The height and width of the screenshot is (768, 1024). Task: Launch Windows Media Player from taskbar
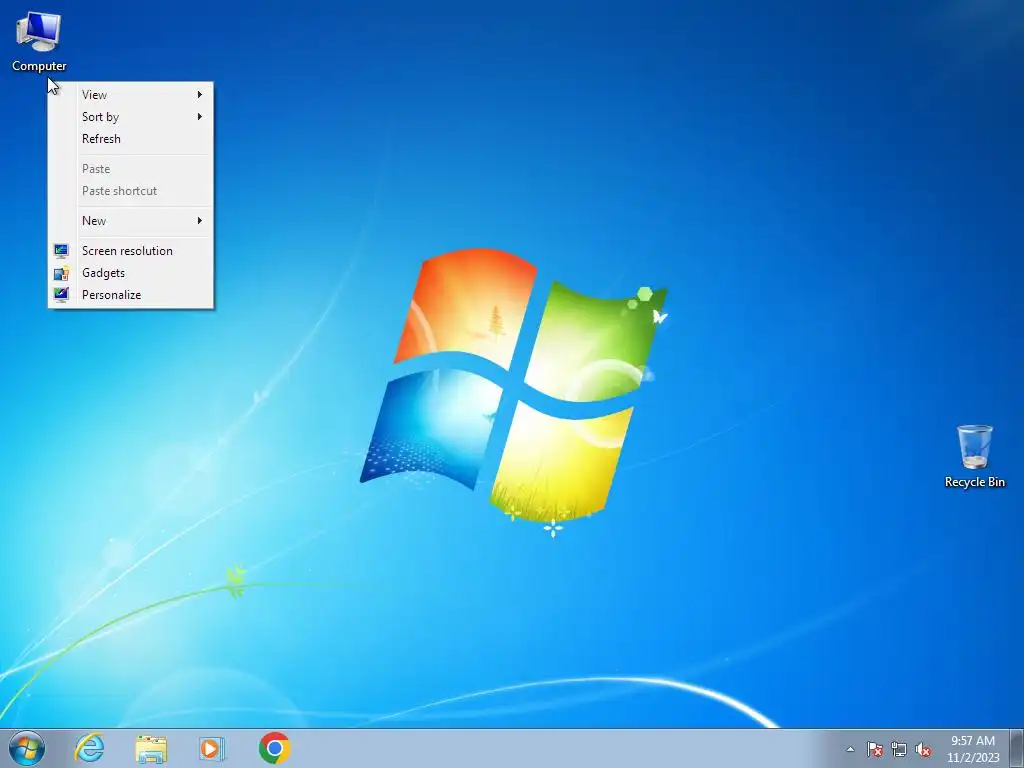tap(212, 748)
